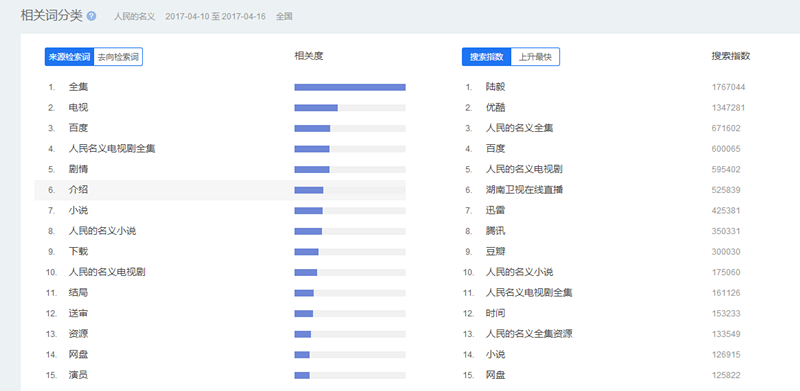Click the 演员 term at list bottom
Image resolution: width=800 pixels, height=391 pixels.
[x=79, y=375]
